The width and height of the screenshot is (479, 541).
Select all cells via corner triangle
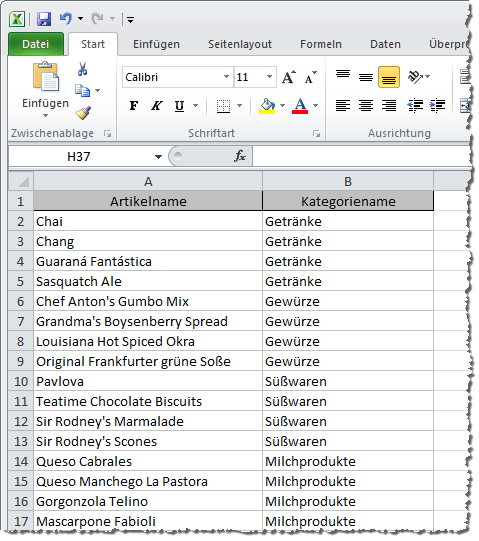pos(21,181)
